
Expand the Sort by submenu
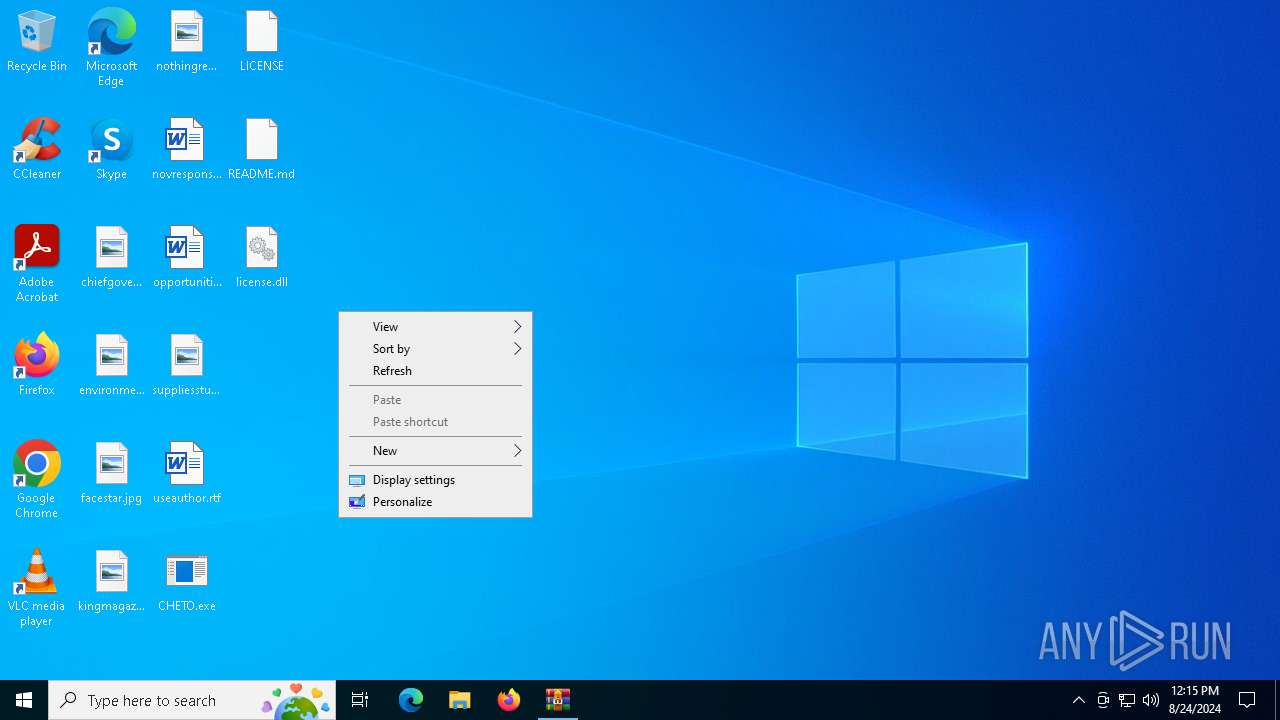pos(435,349)
